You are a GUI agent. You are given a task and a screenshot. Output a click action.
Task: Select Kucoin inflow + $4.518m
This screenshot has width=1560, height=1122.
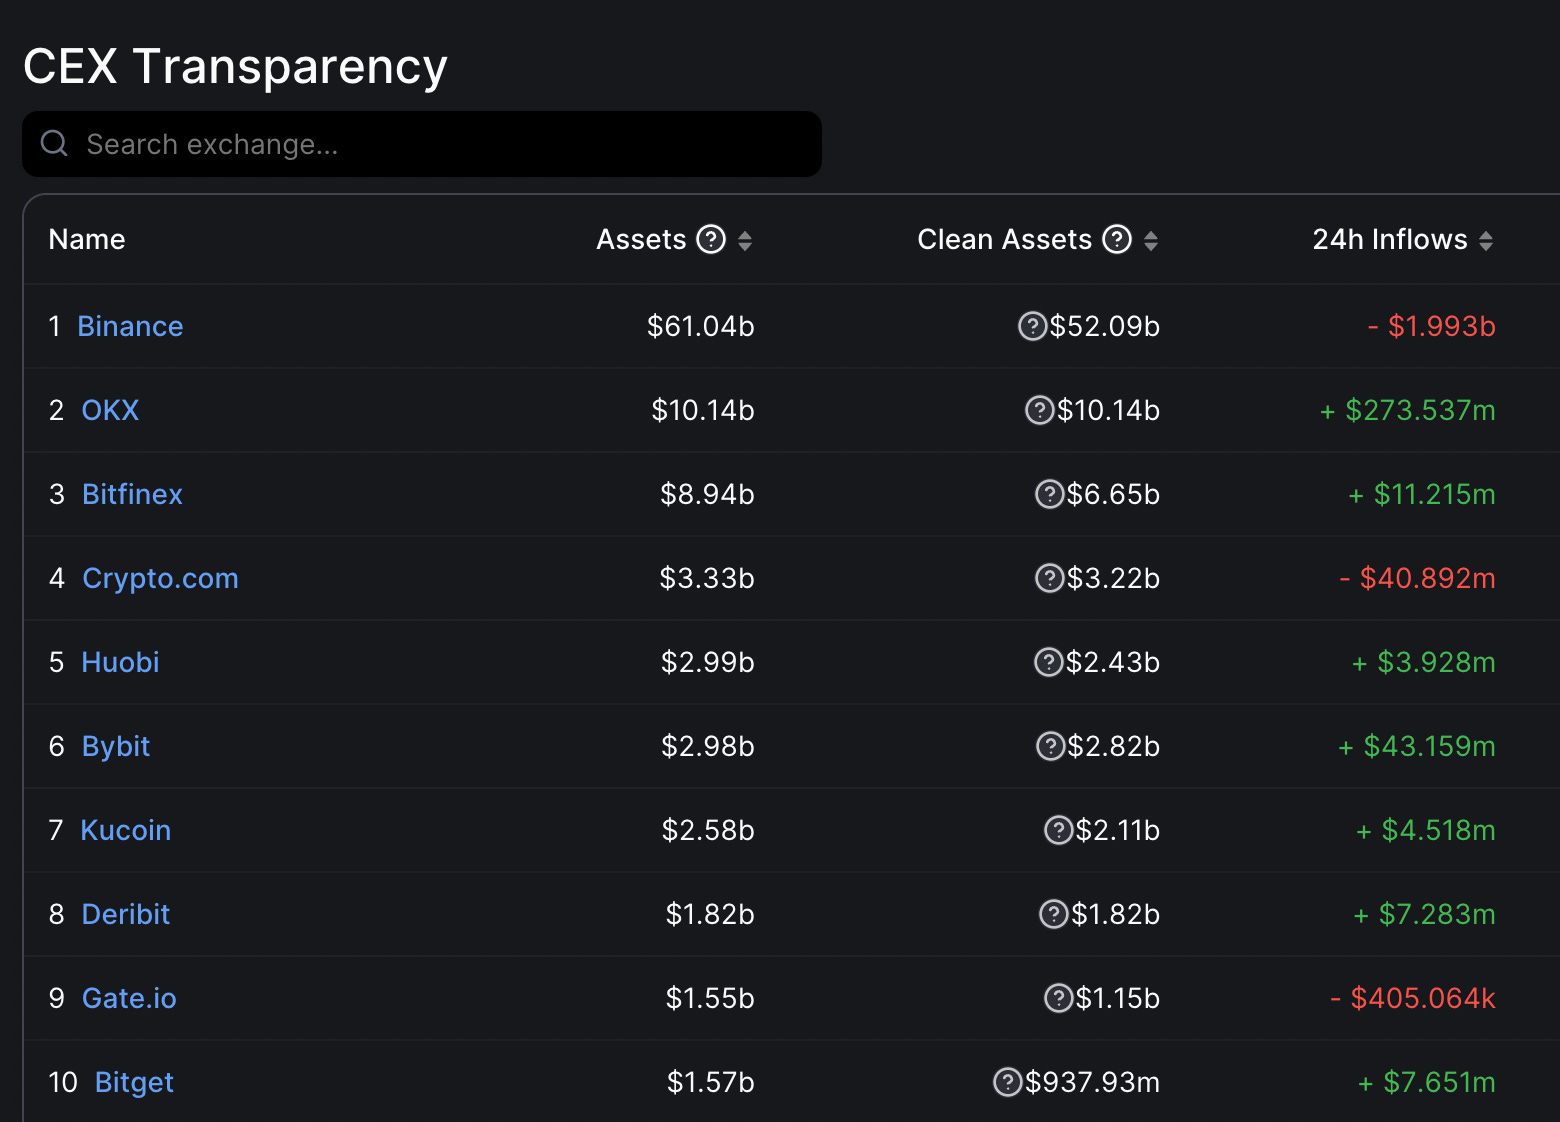[1426, 830]
